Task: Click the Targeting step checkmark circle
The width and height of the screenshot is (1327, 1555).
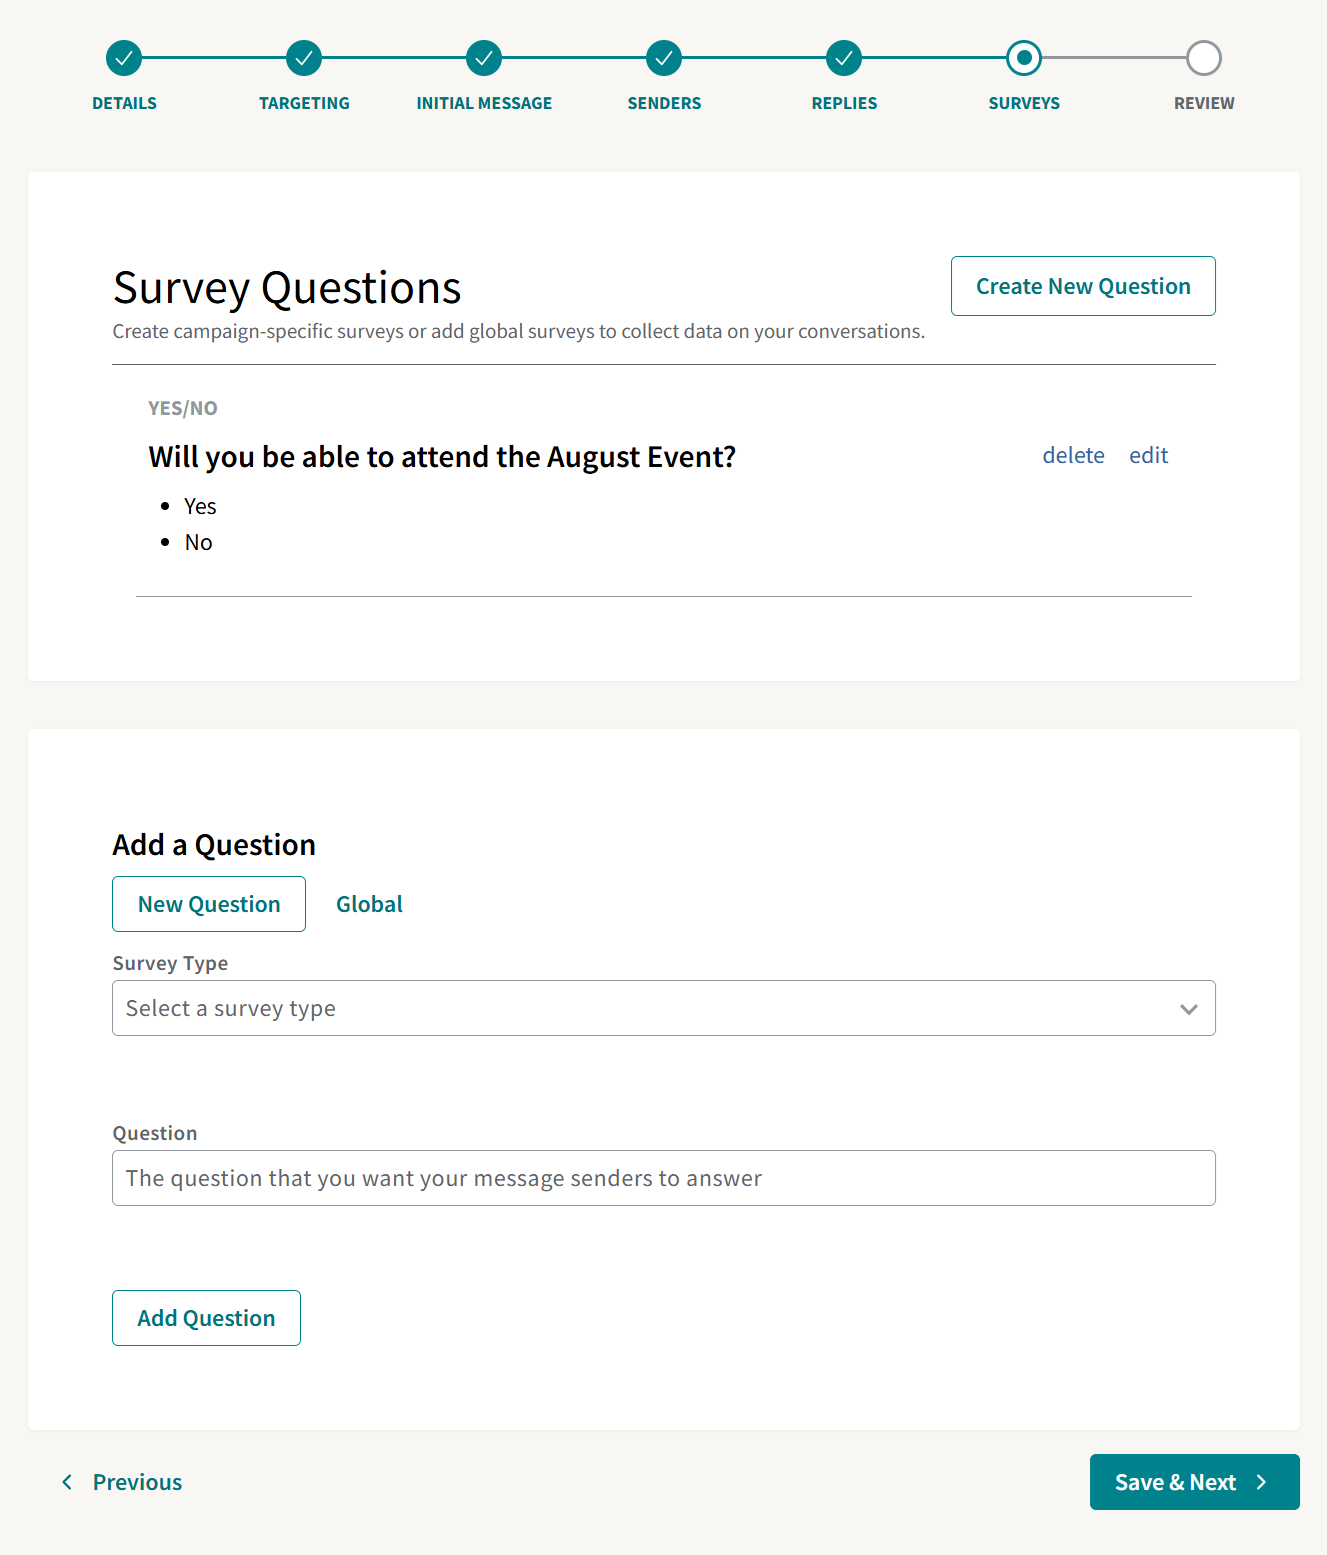Action: click(304, 58)
